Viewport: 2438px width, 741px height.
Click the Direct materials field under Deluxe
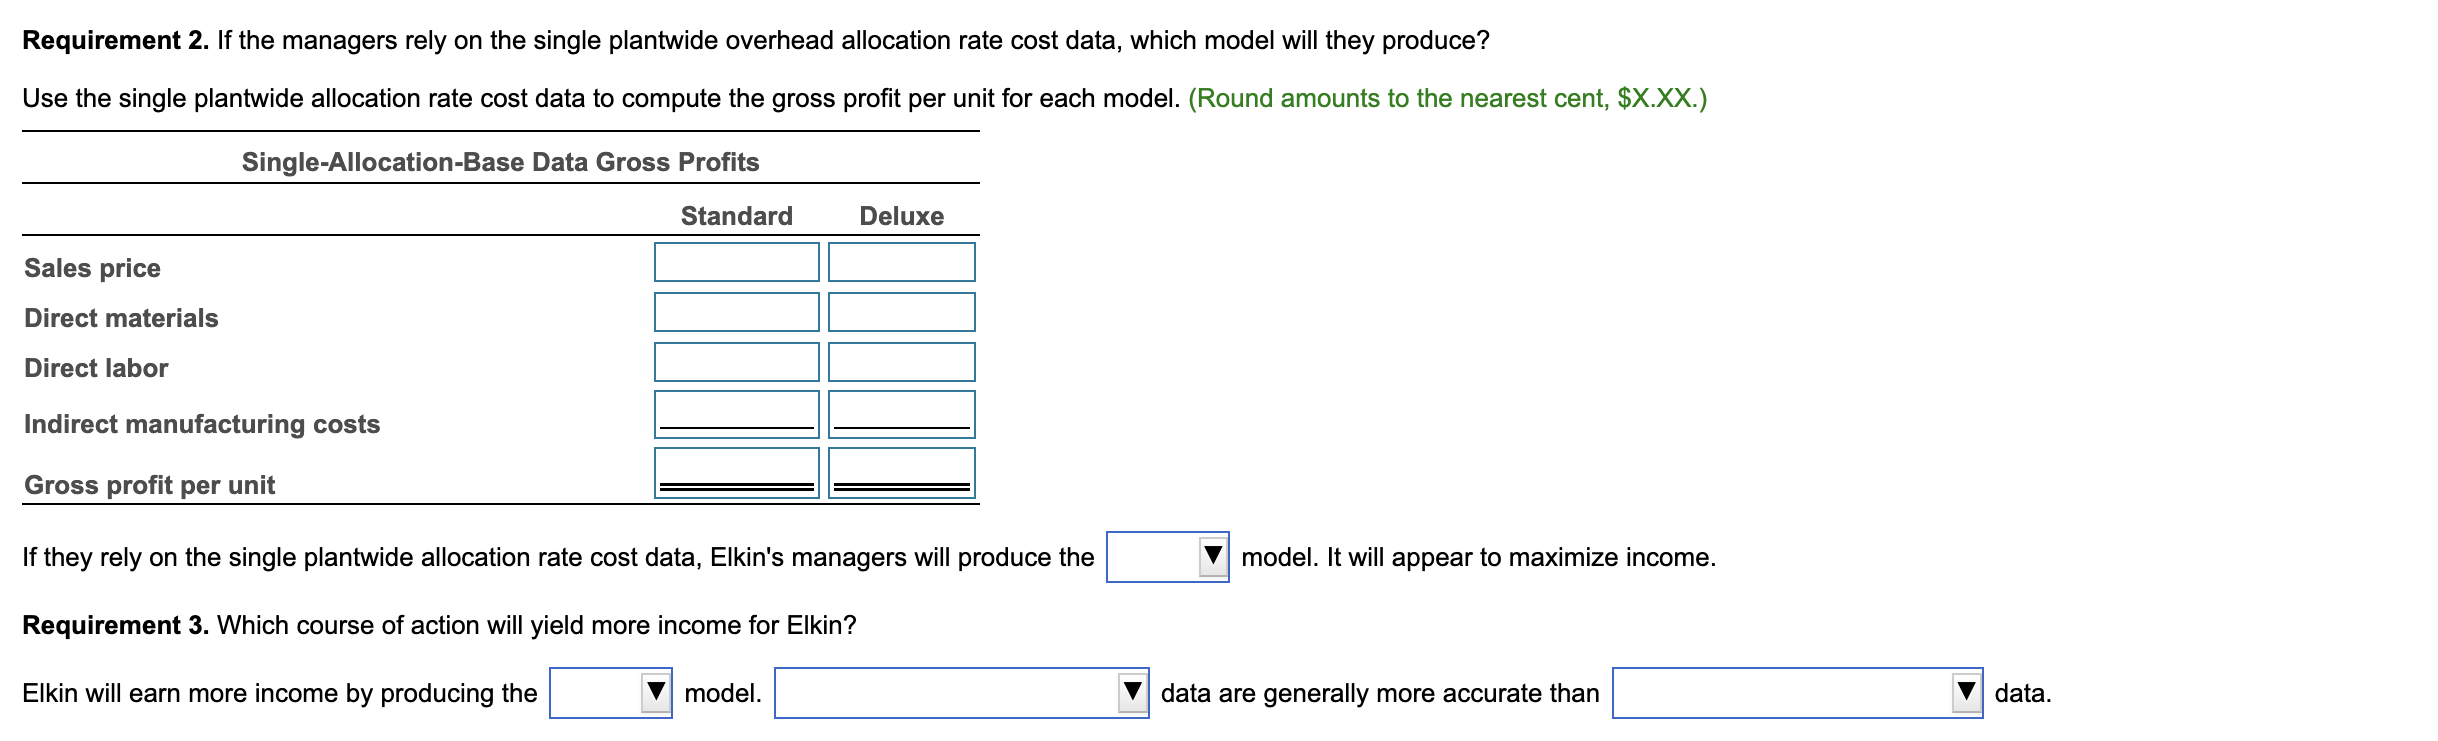point(900,312)
